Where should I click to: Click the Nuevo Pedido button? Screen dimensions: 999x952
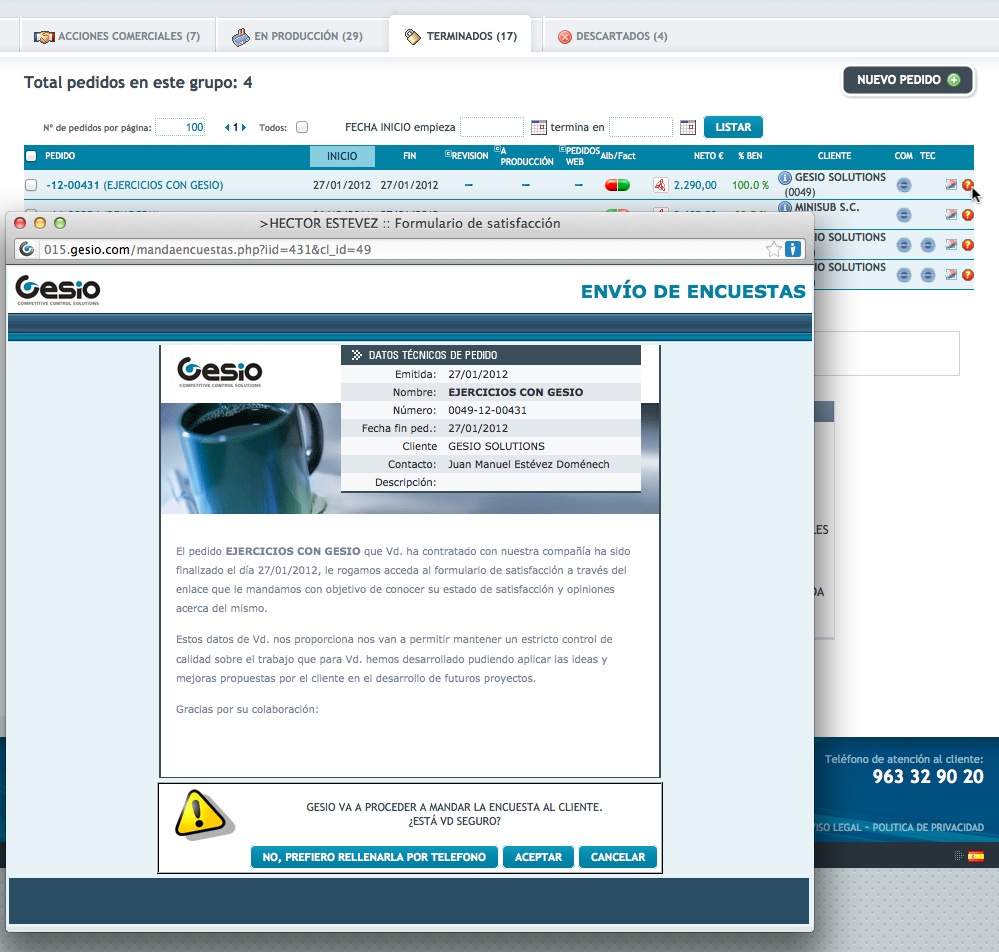coord(908,80)
